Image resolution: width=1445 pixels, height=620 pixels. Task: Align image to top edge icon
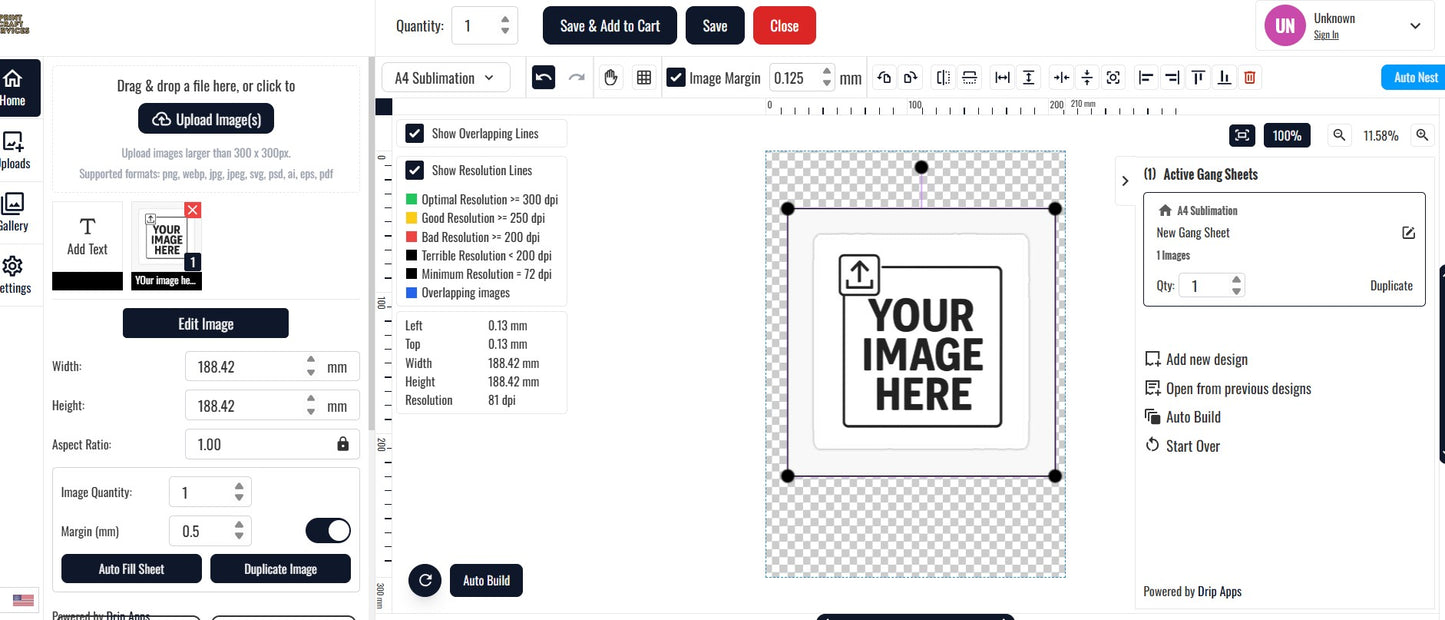tap(1198, 77)
